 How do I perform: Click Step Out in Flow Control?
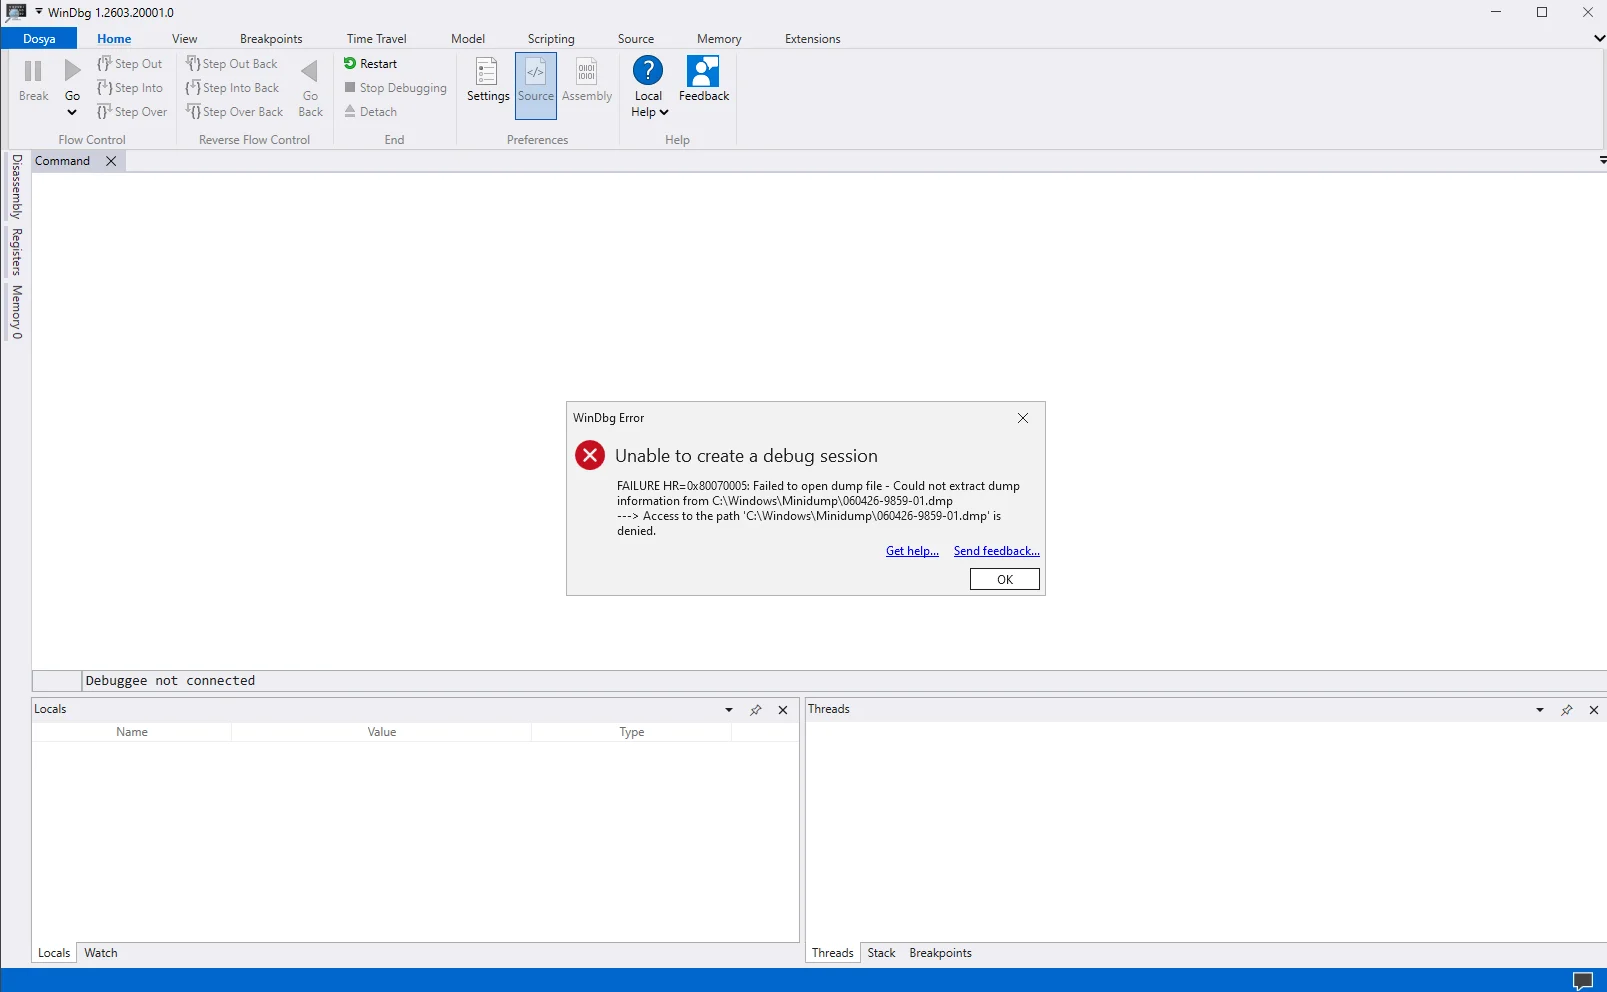click(x=130, y=64)
